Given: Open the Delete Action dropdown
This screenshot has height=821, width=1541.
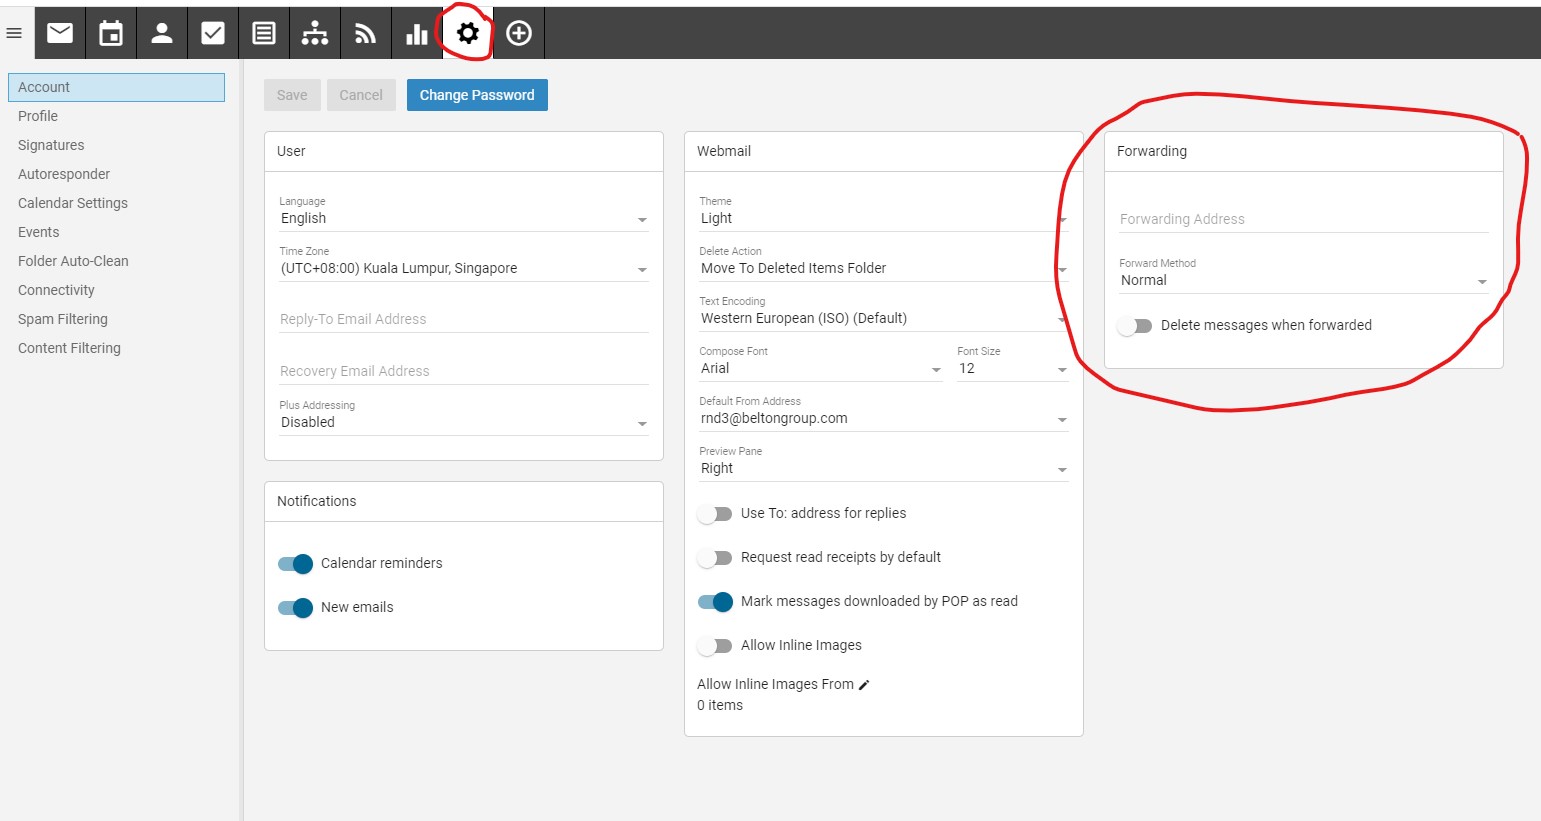Looking at the screenshot, I should 884,263.
